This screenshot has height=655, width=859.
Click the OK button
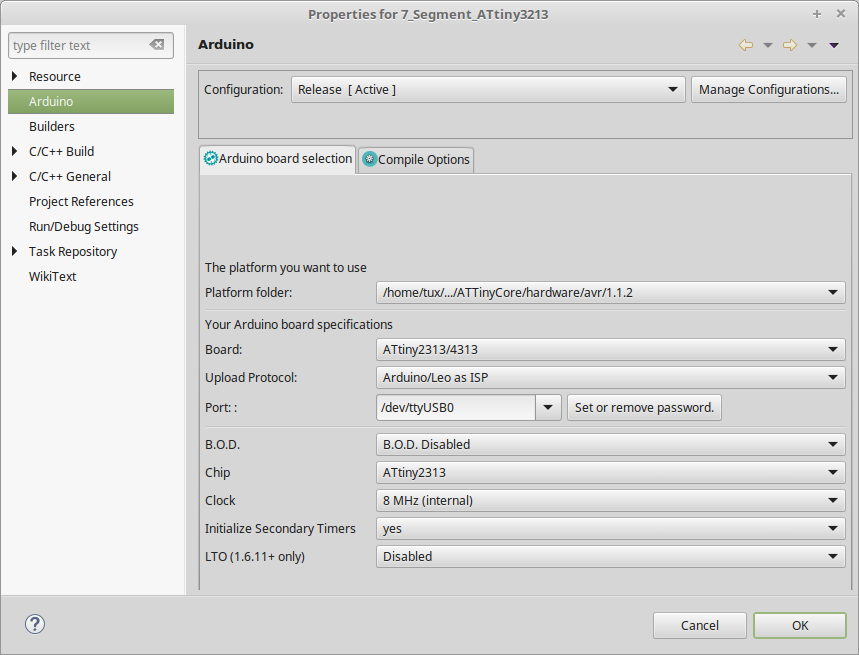click(800, 625)
